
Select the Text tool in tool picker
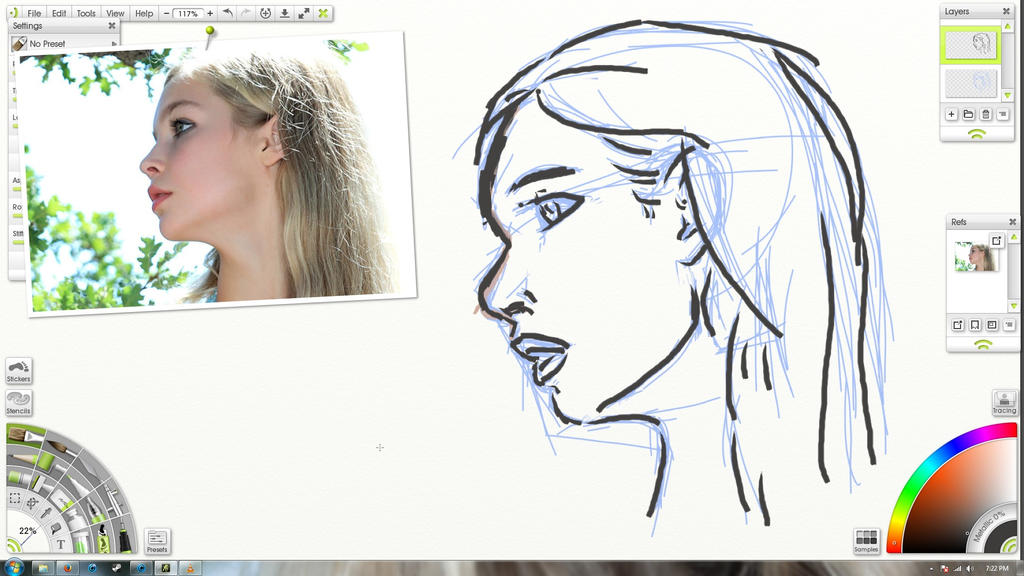pyautogui.click(x=61, y=544)
